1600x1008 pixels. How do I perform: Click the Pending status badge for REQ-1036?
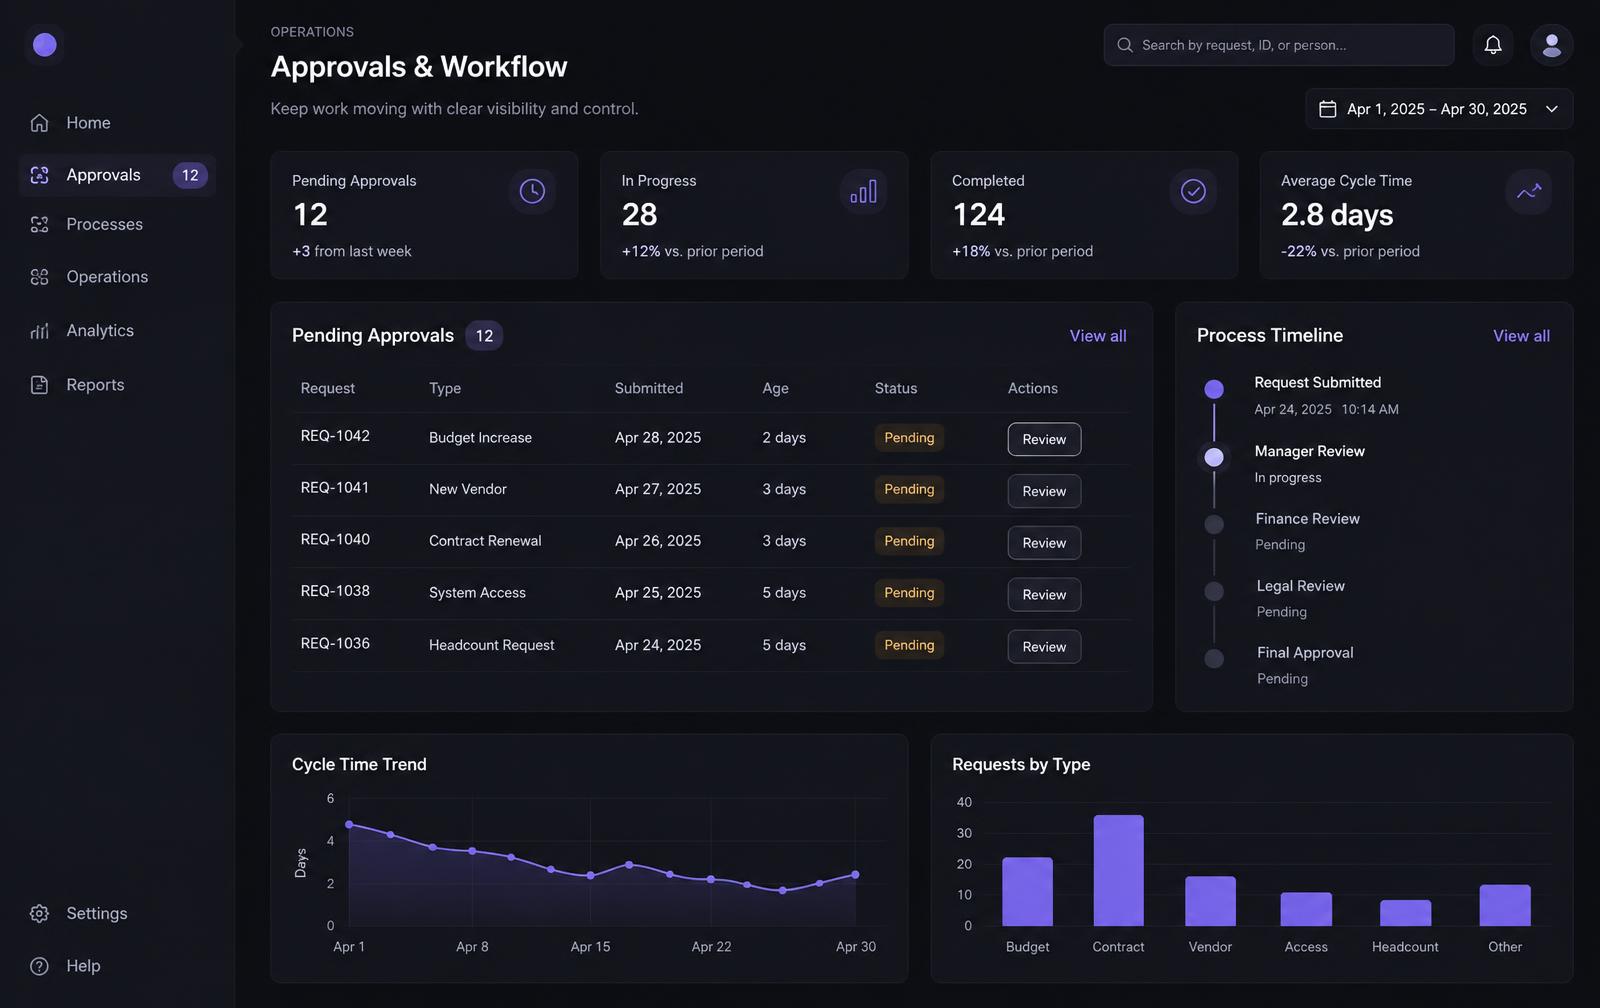click(909, 646)
